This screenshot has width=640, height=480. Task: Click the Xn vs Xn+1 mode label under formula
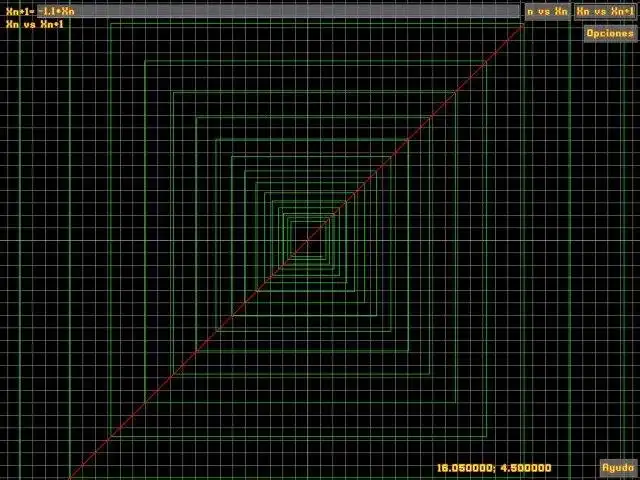pyautogui.click(x=35, y=24)
